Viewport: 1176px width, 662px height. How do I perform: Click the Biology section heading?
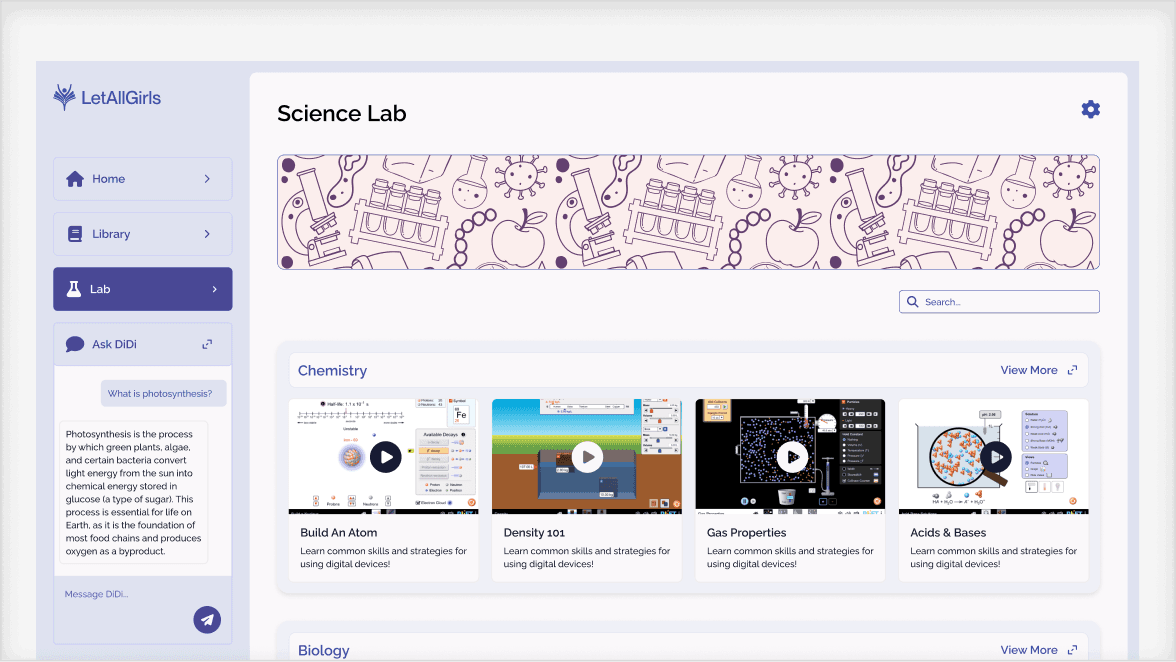click(323, 650)
